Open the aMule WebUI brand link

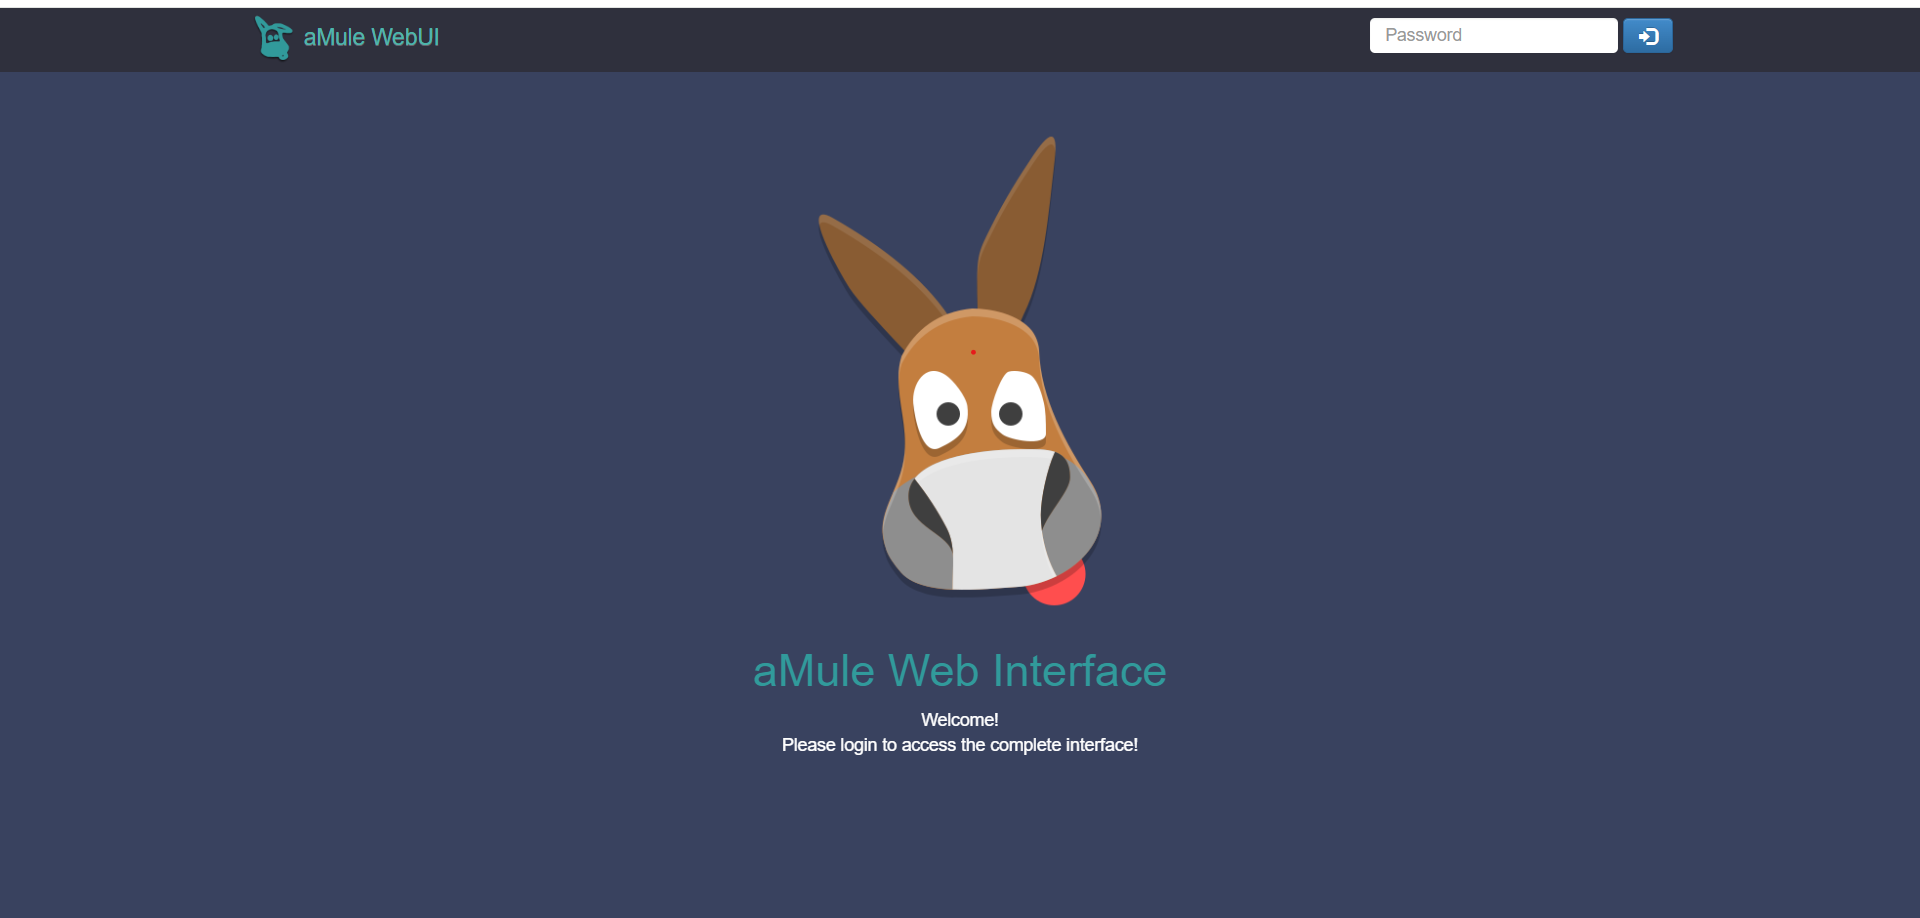point(371,37)
